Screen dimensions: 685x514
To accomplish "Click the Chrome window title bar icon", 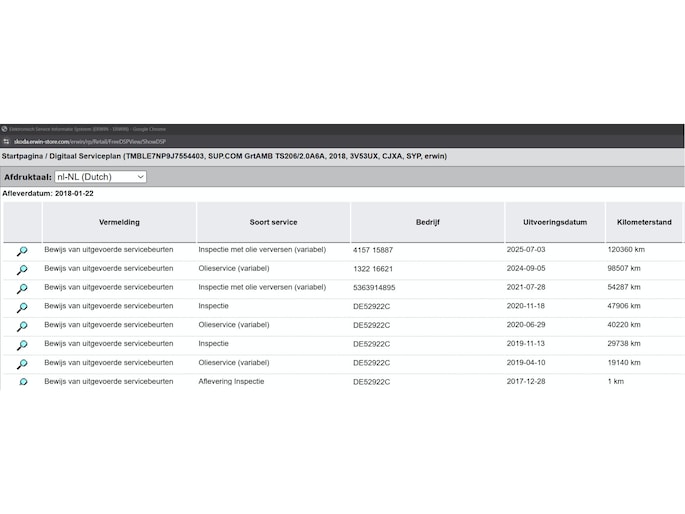I will [5, 129].
